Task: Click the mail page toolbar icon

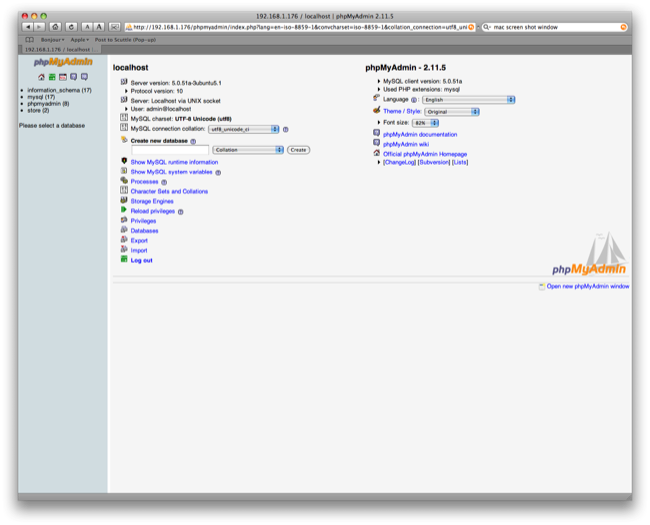Action: click(114, 27)
